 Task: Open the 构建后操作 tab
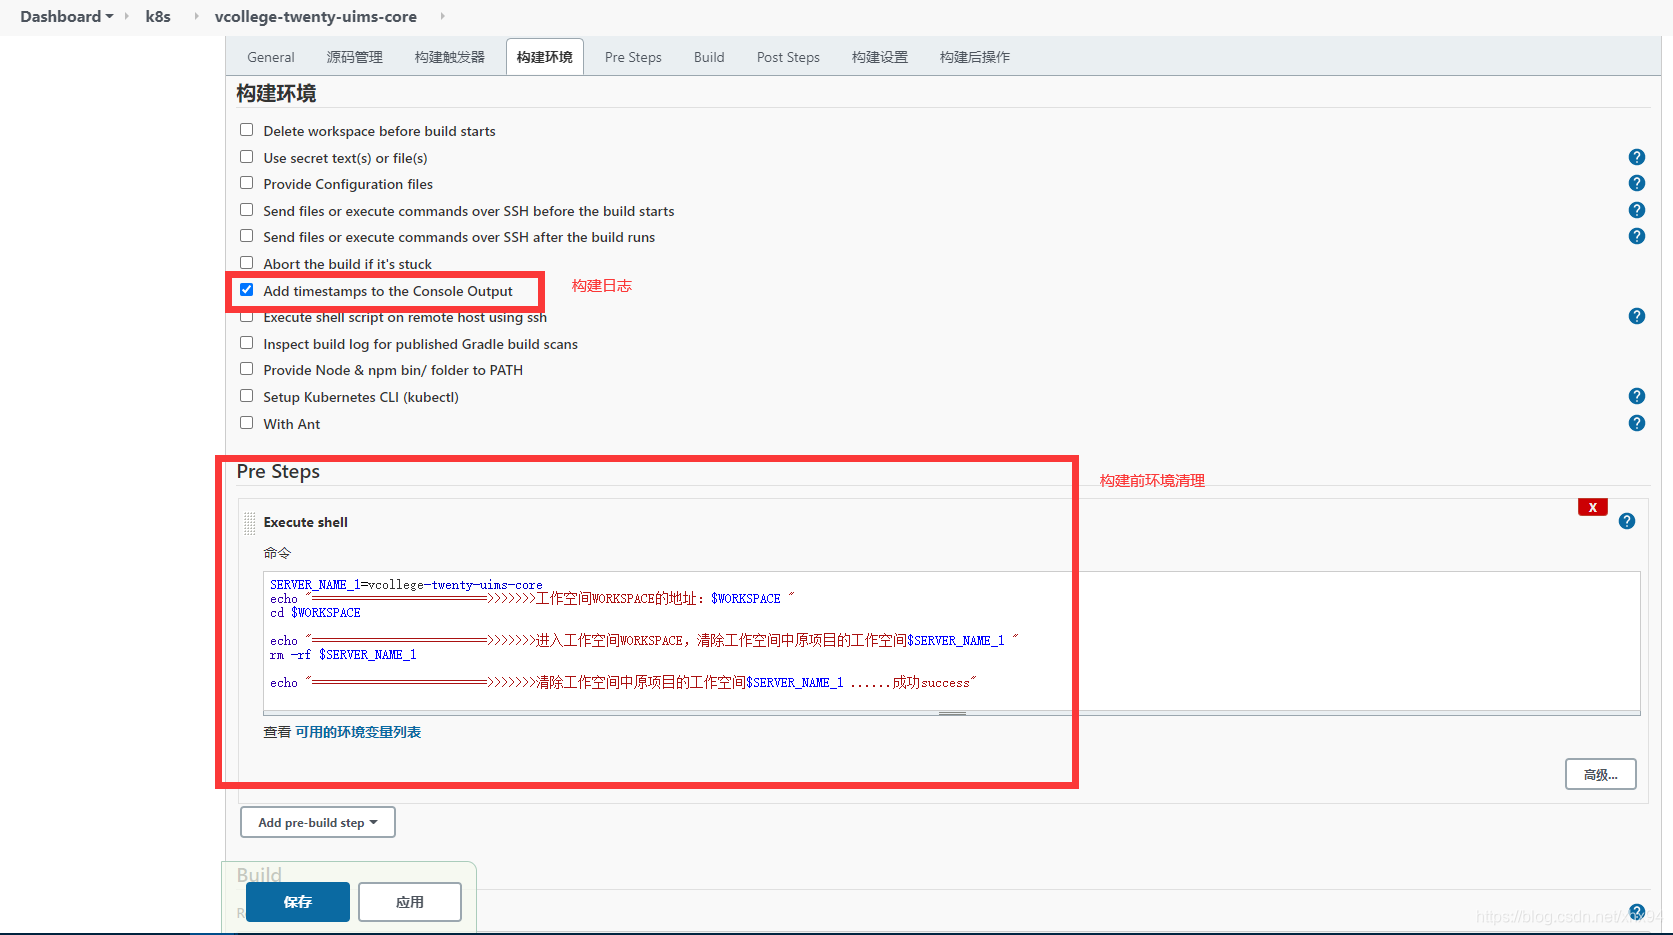pyautogui.click(x=975, y=57)
